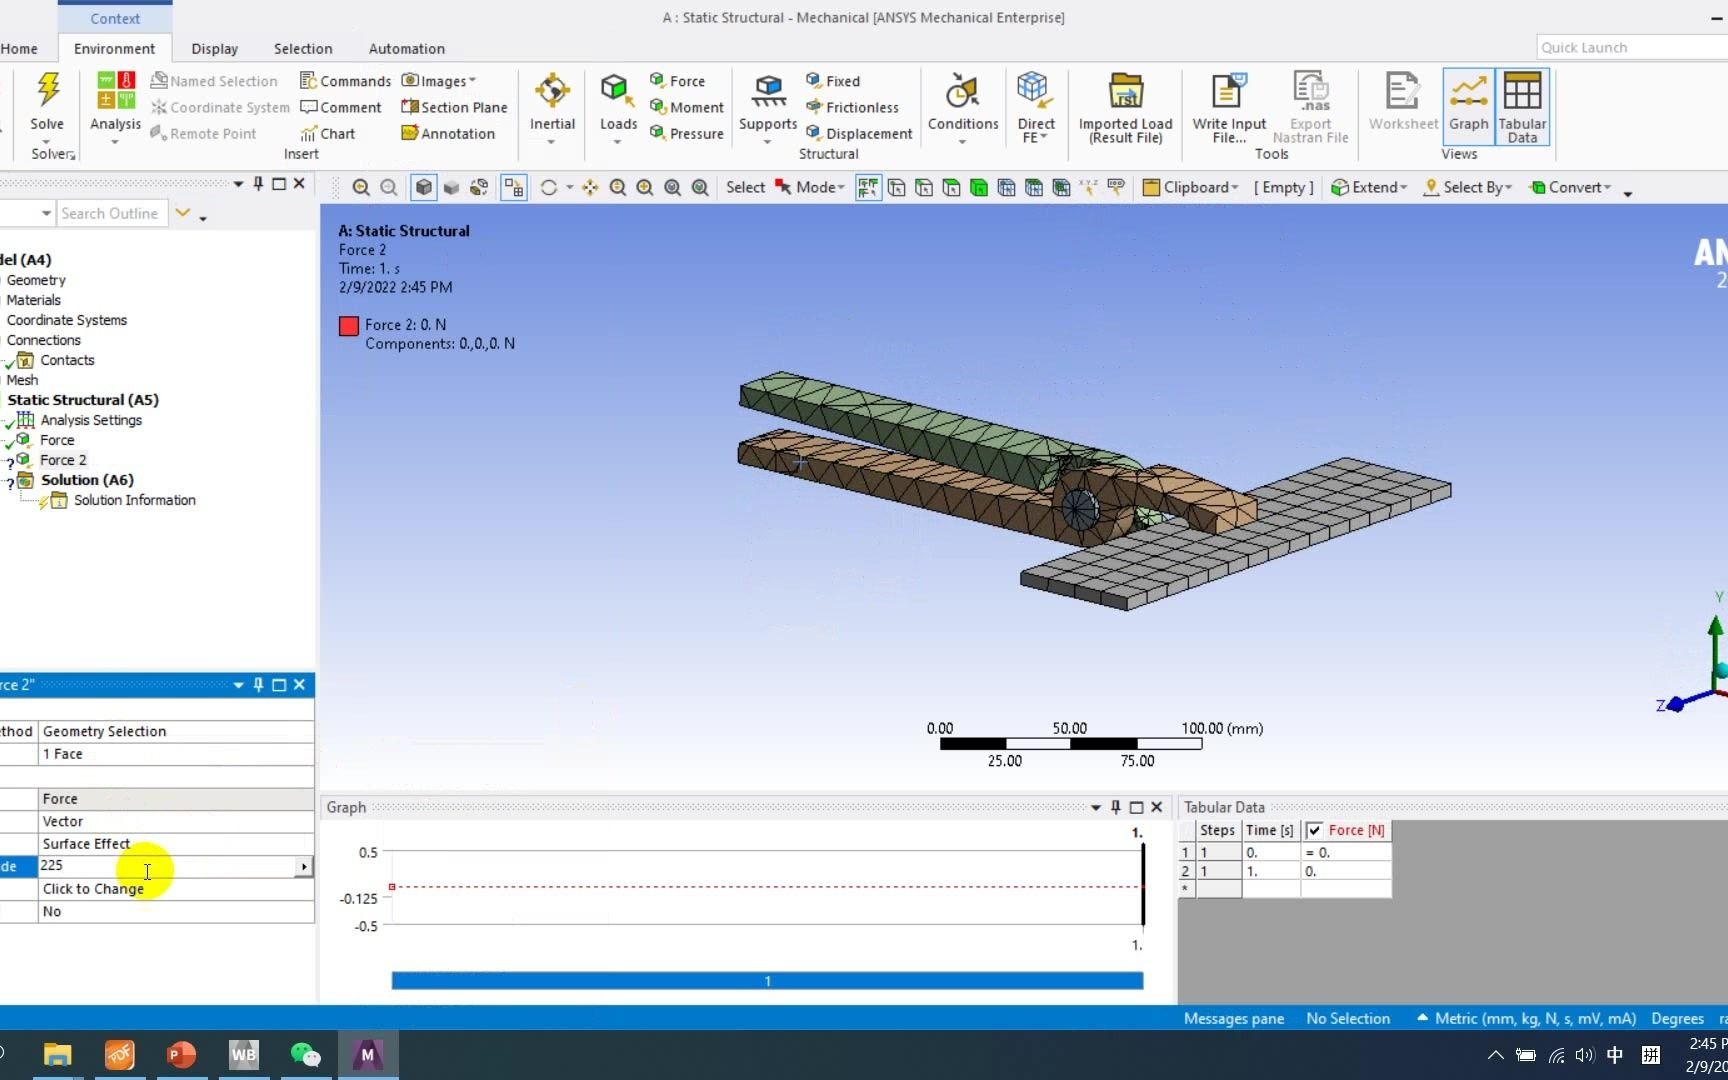Insert a Named Selection
The image size is (1728, 1080).
pos(214,81)
